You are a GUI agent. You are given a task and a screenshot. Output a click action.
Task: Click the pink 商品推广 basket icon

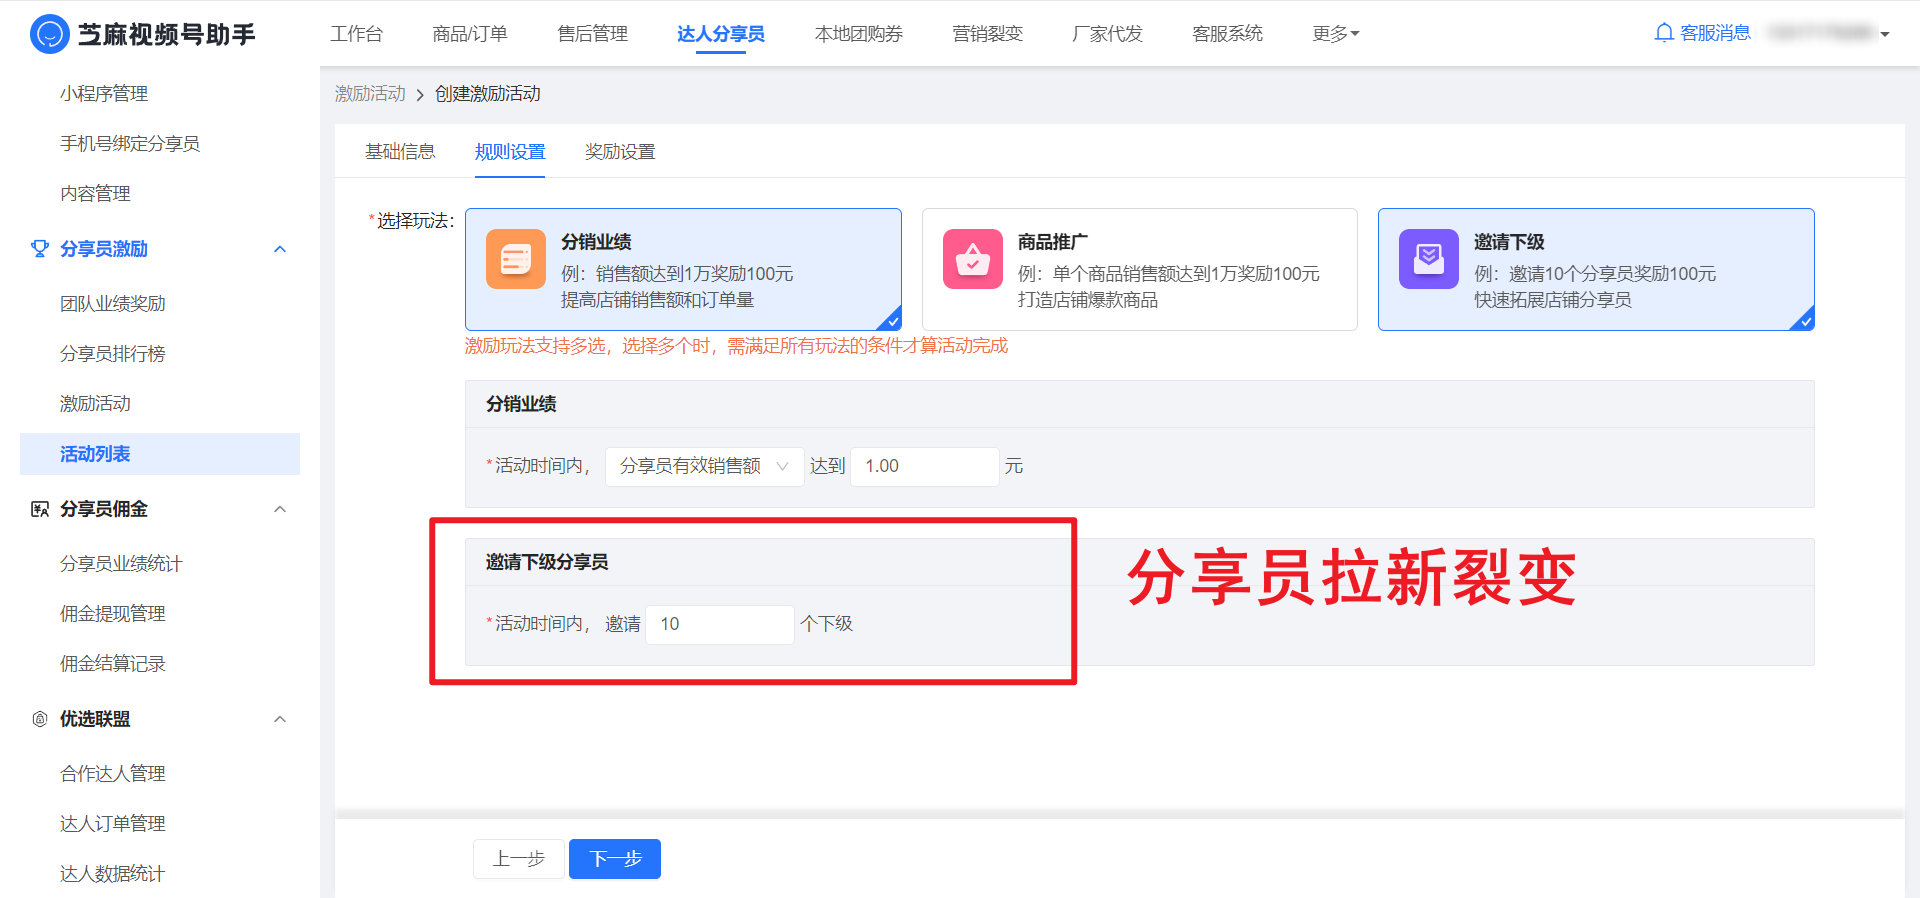[x=973, y=259]
